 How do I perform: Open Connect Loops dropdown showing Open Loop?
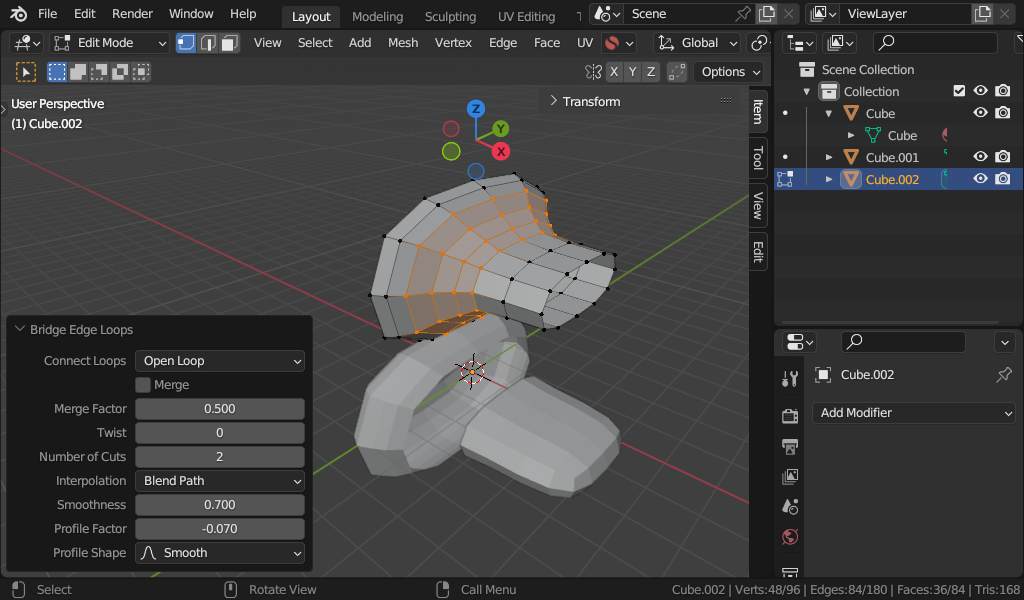click(219, 361)
